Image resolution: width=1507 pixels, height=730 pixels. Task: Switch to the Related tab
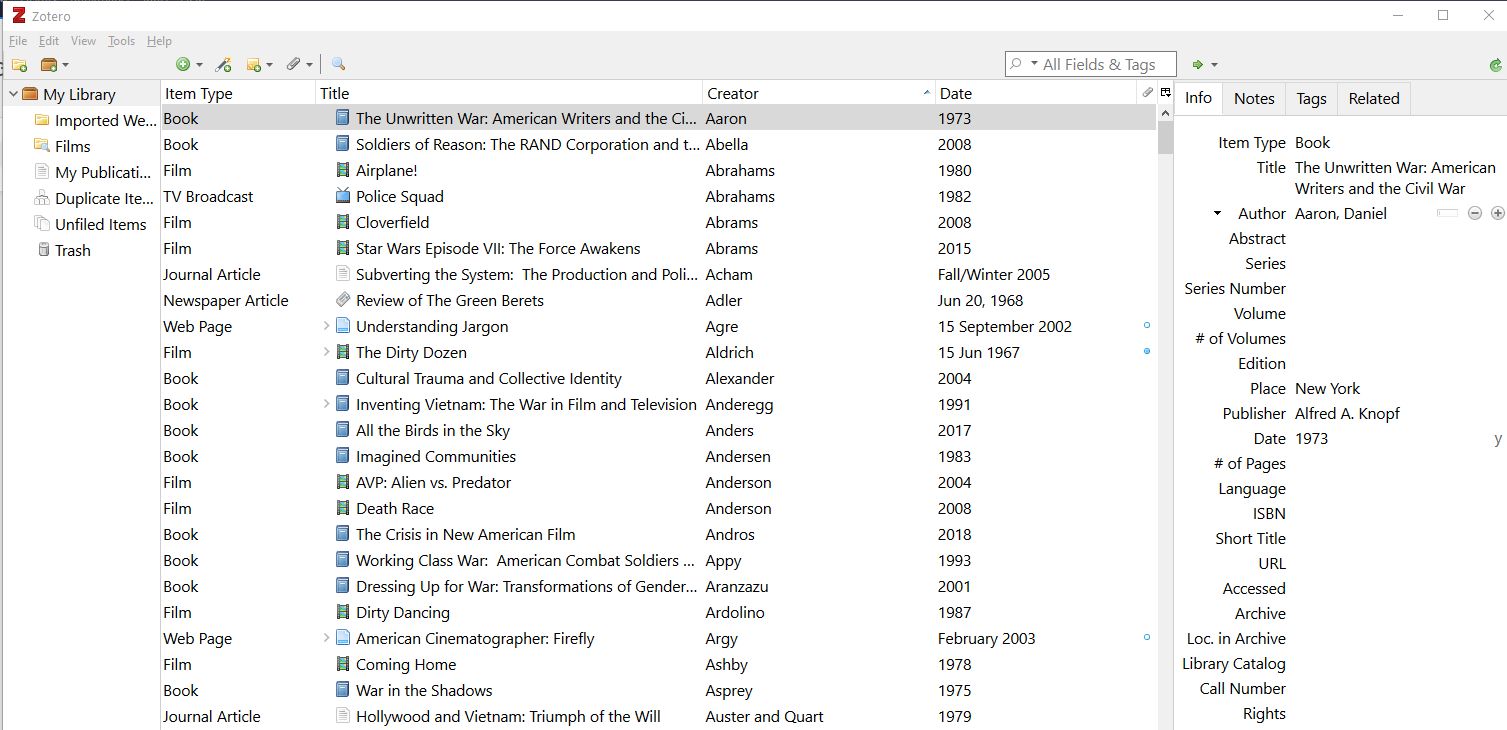click(1374, 98)
